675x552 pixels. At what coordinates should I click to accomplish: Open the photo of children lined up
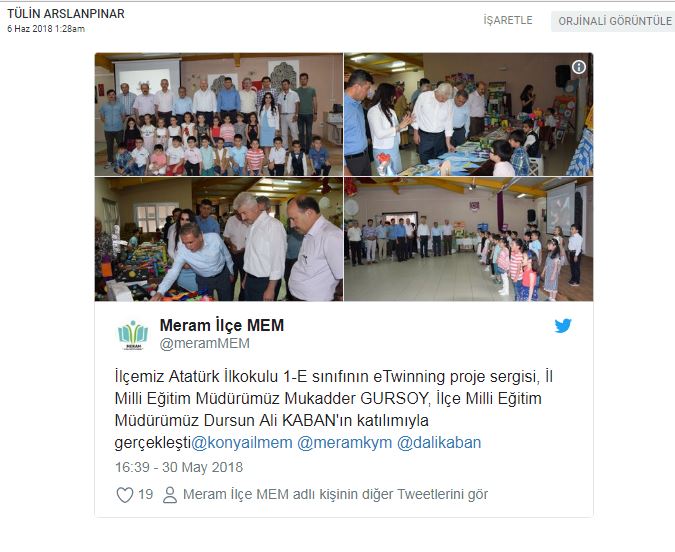[468, 239]
